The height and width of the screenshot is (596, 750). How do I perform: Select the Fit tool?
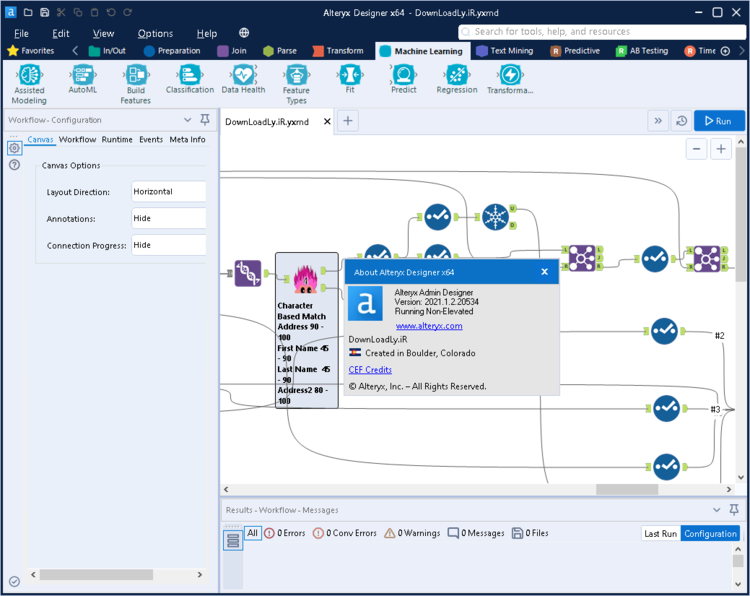[350, 79]
